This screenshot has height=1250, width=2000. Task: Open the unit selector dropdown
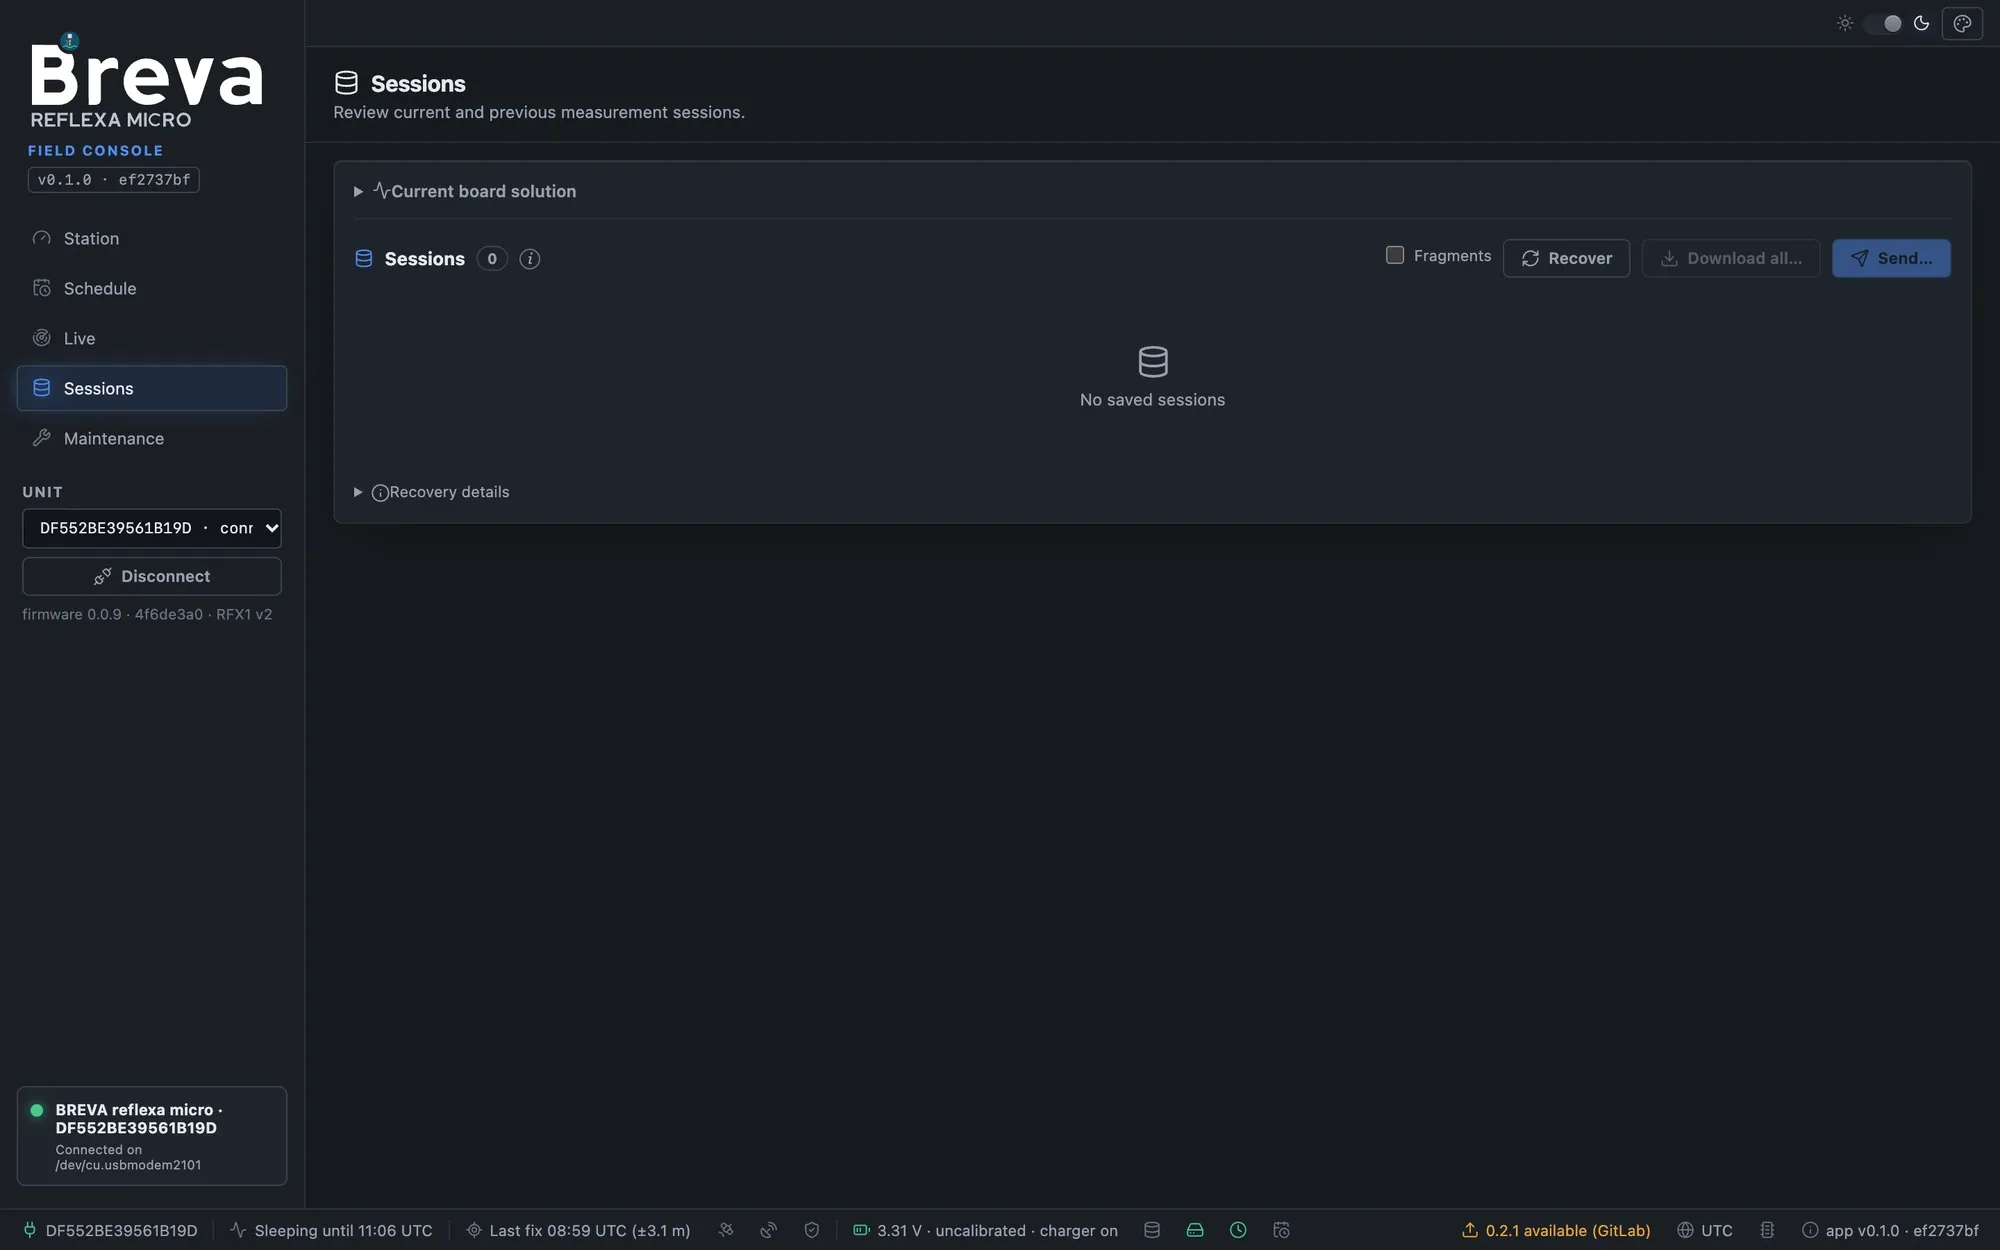coord(151,528)
